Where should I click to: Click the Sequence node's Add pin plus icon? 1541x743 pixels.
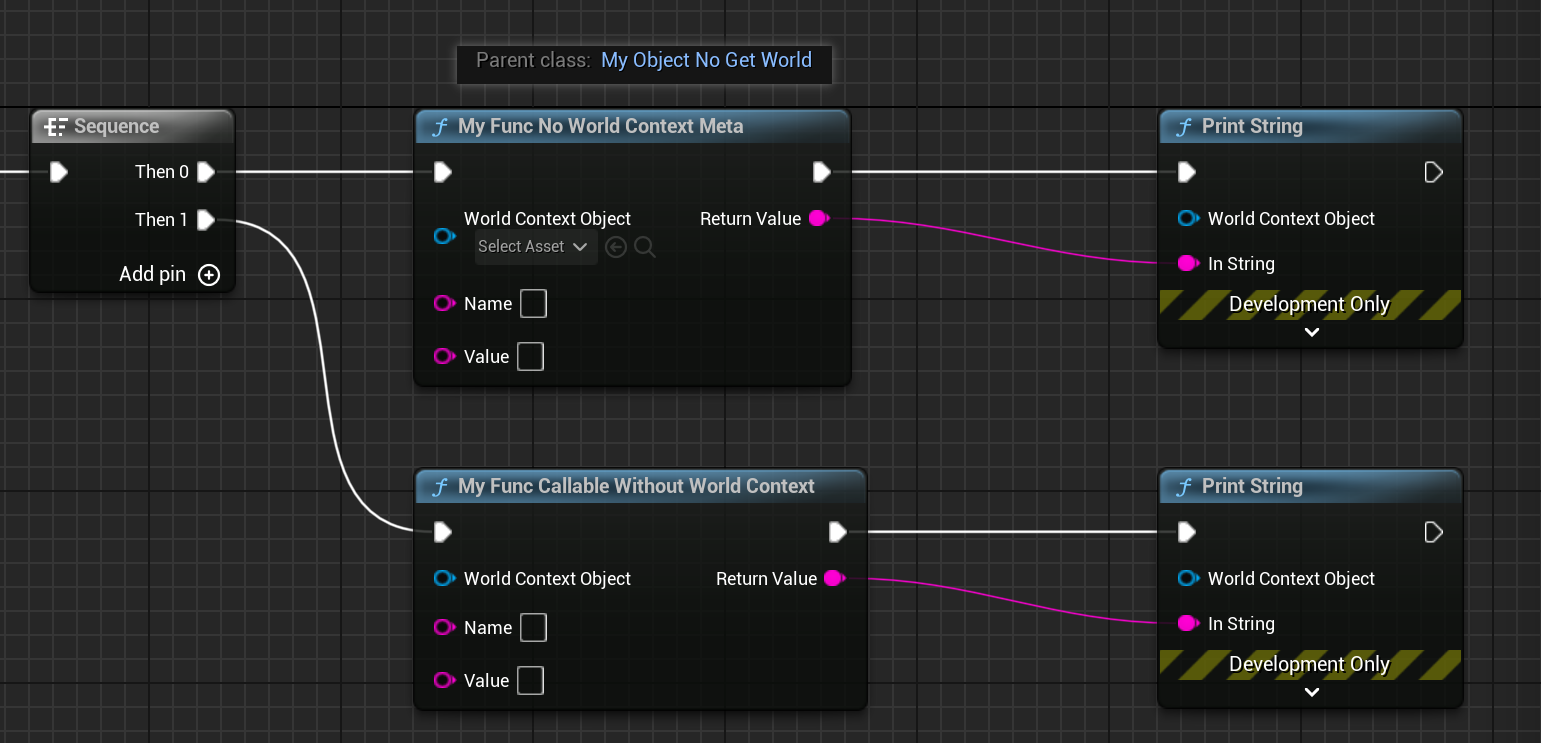pos(209,275)
